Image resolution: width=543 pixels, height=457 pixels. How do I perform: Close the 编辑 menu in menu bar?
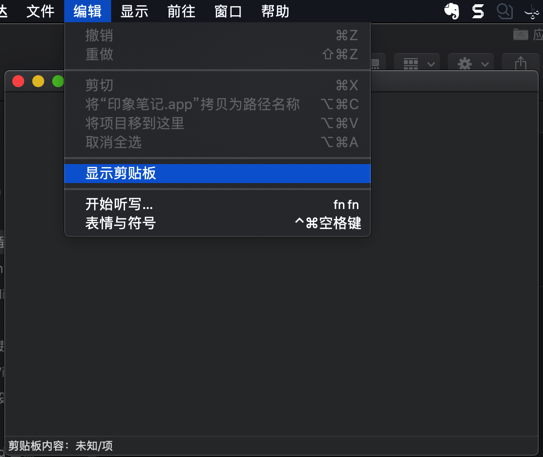click(87, 11)
